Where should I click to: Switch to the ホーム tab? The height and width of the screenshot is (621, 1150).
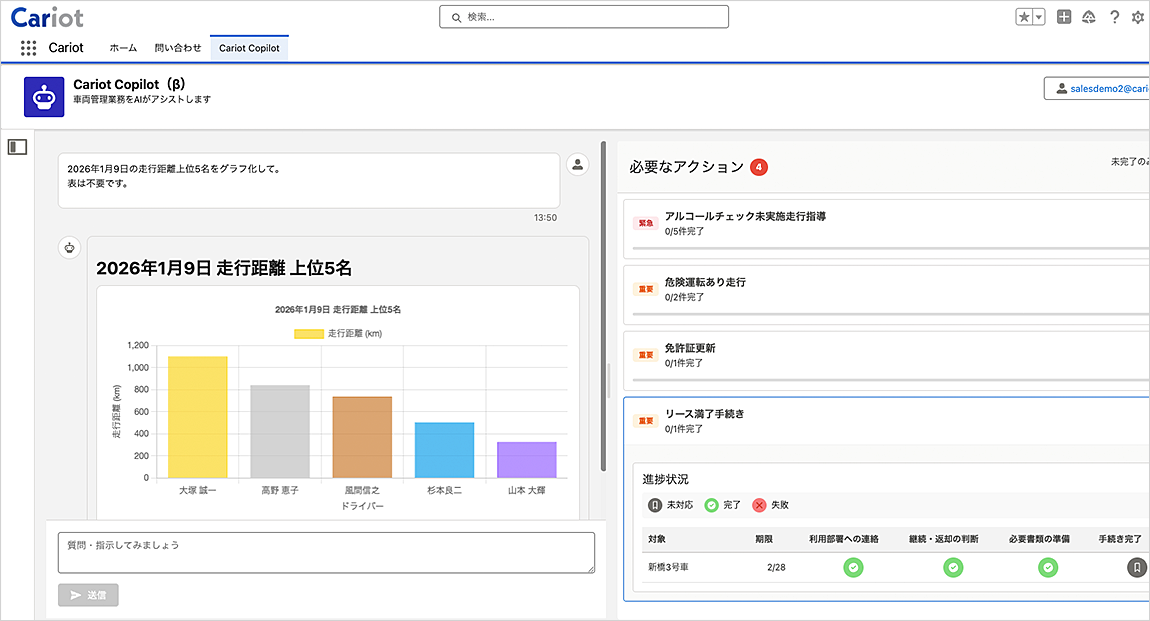[x=123, y=48]
